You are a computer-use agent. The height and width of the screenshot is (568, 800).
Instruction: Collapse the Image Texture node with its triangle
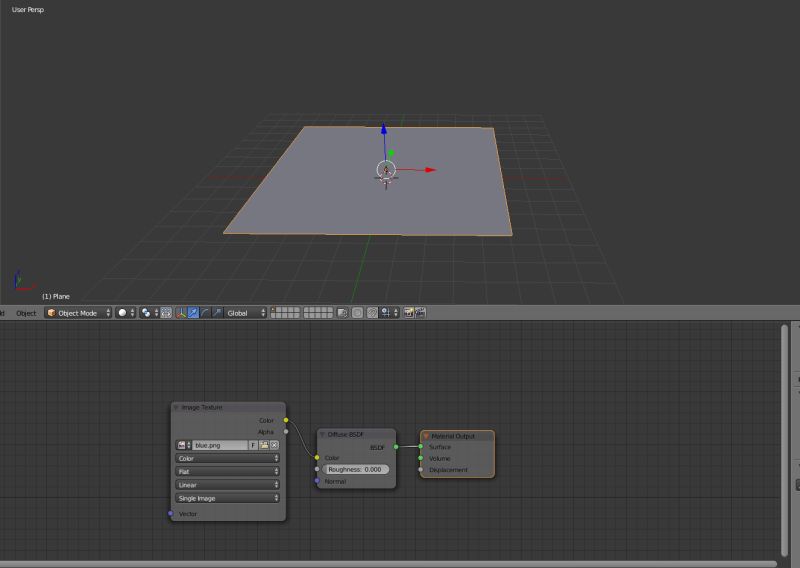[x=176, y=407]
